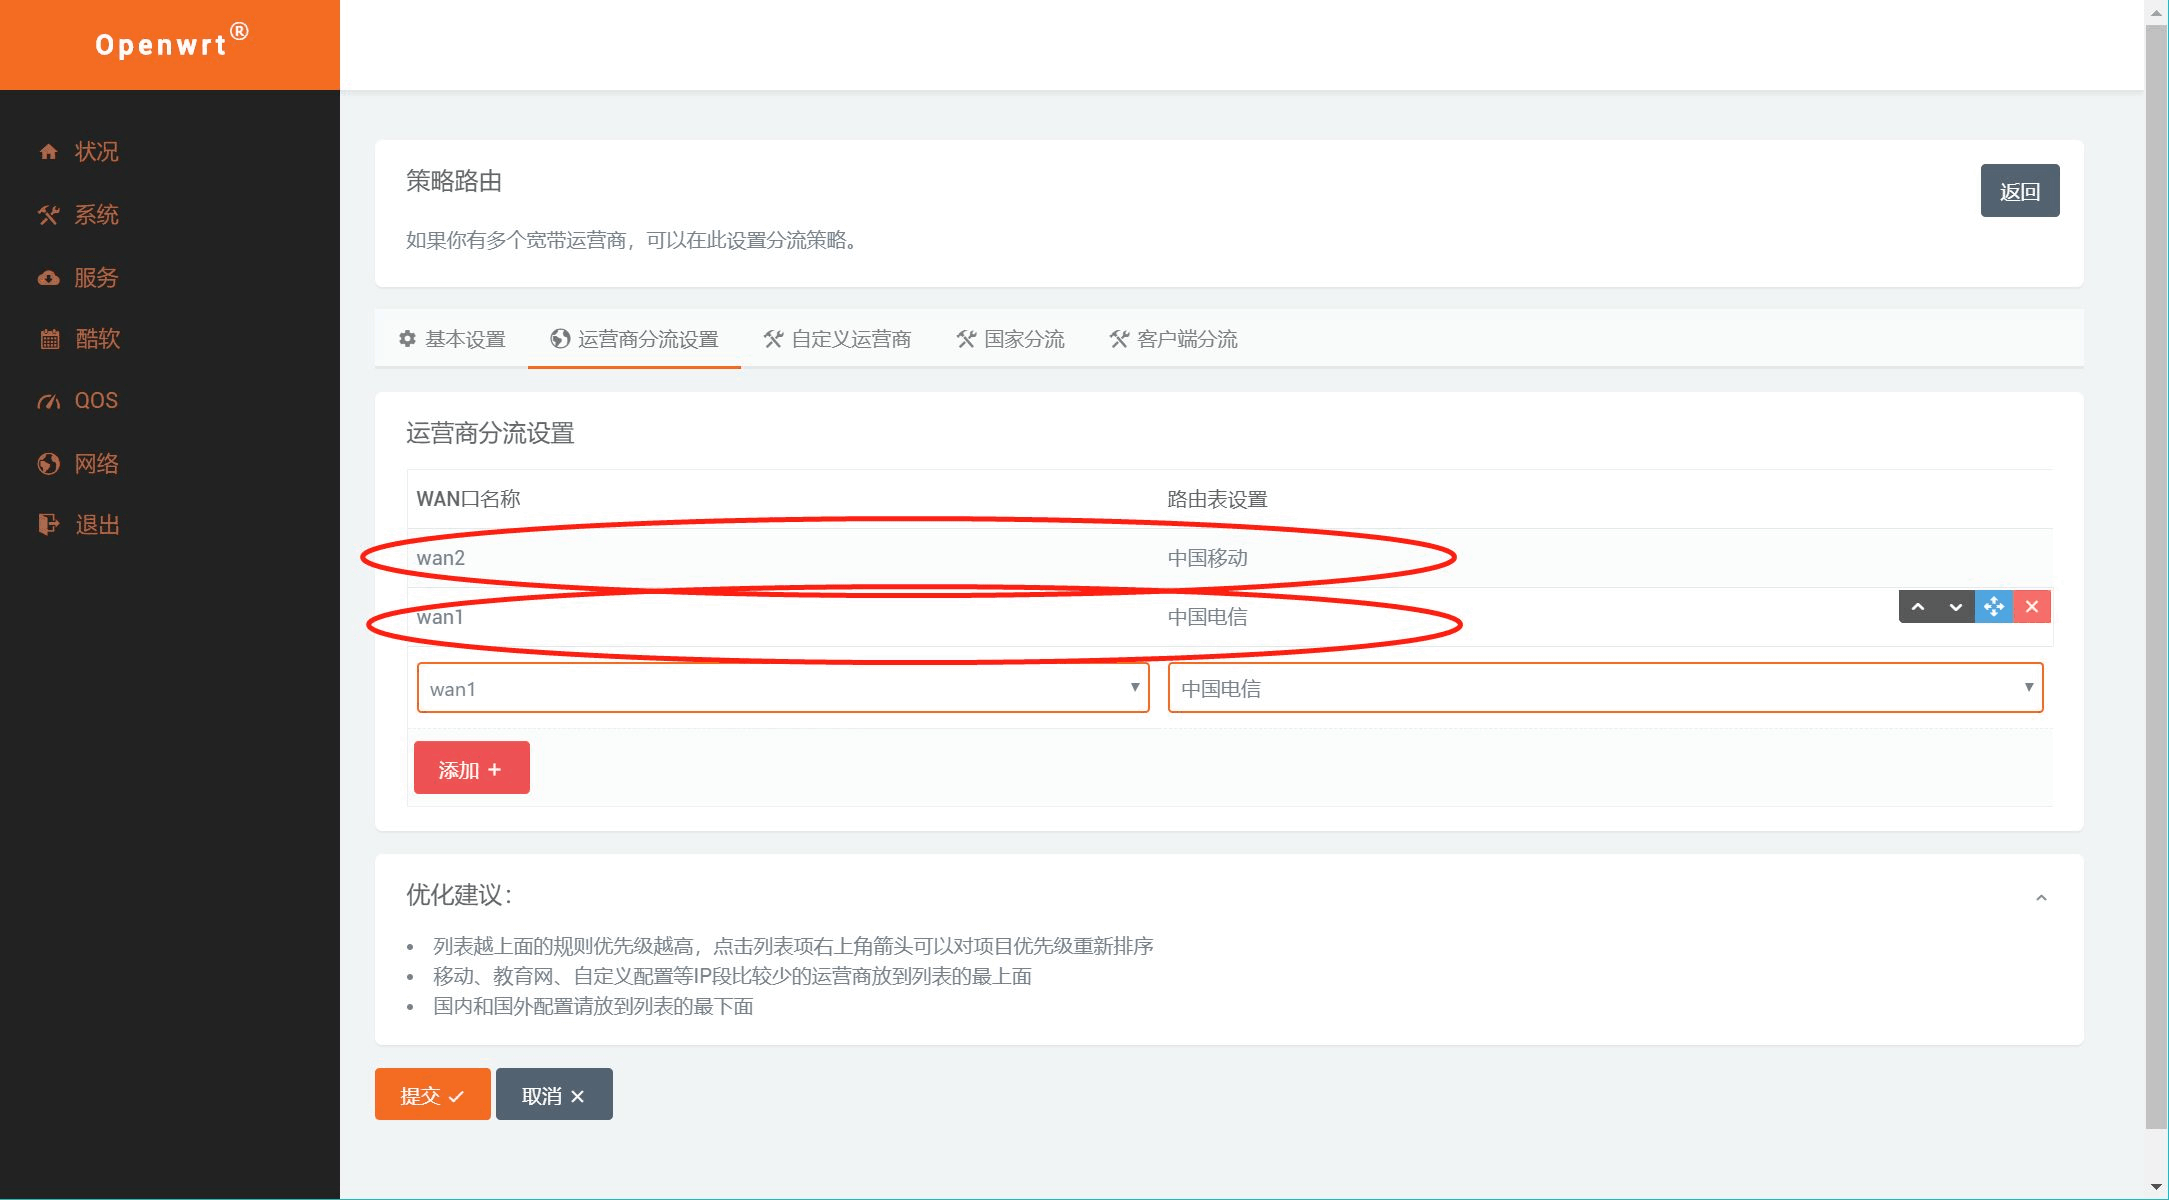Screen dimensions: 2169x1200
Task: Click the tools icon next to 系统
Action: point(48,215)
